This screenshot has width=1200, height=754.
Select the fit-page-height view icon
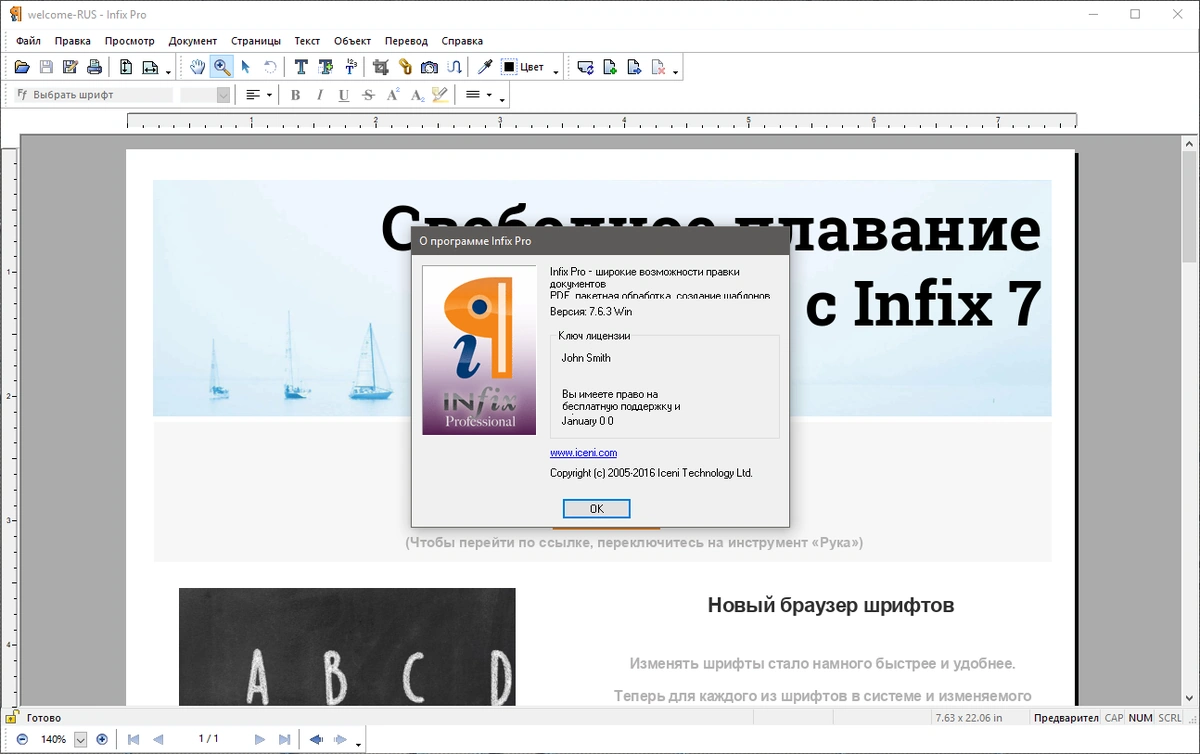pos(126,67)
